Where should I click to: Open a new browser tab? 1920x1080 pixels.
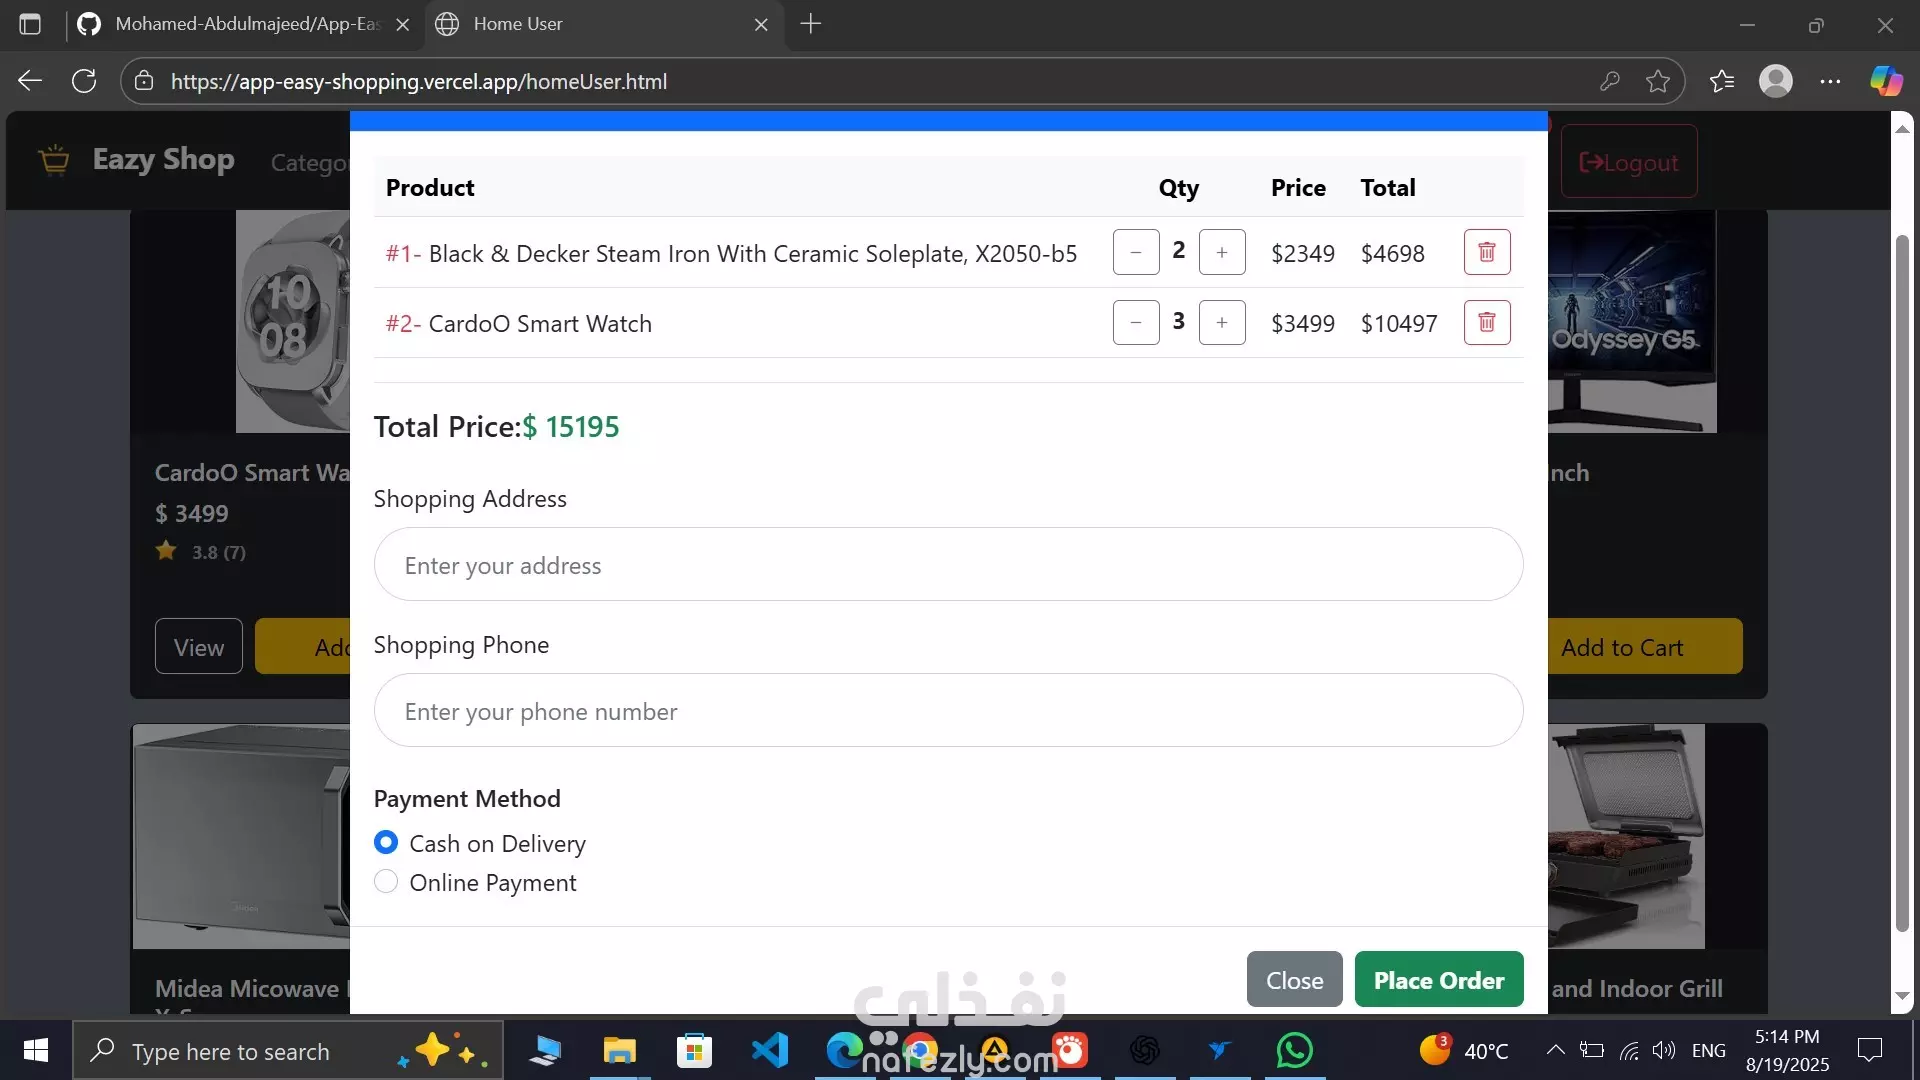(x=811, y=24)
